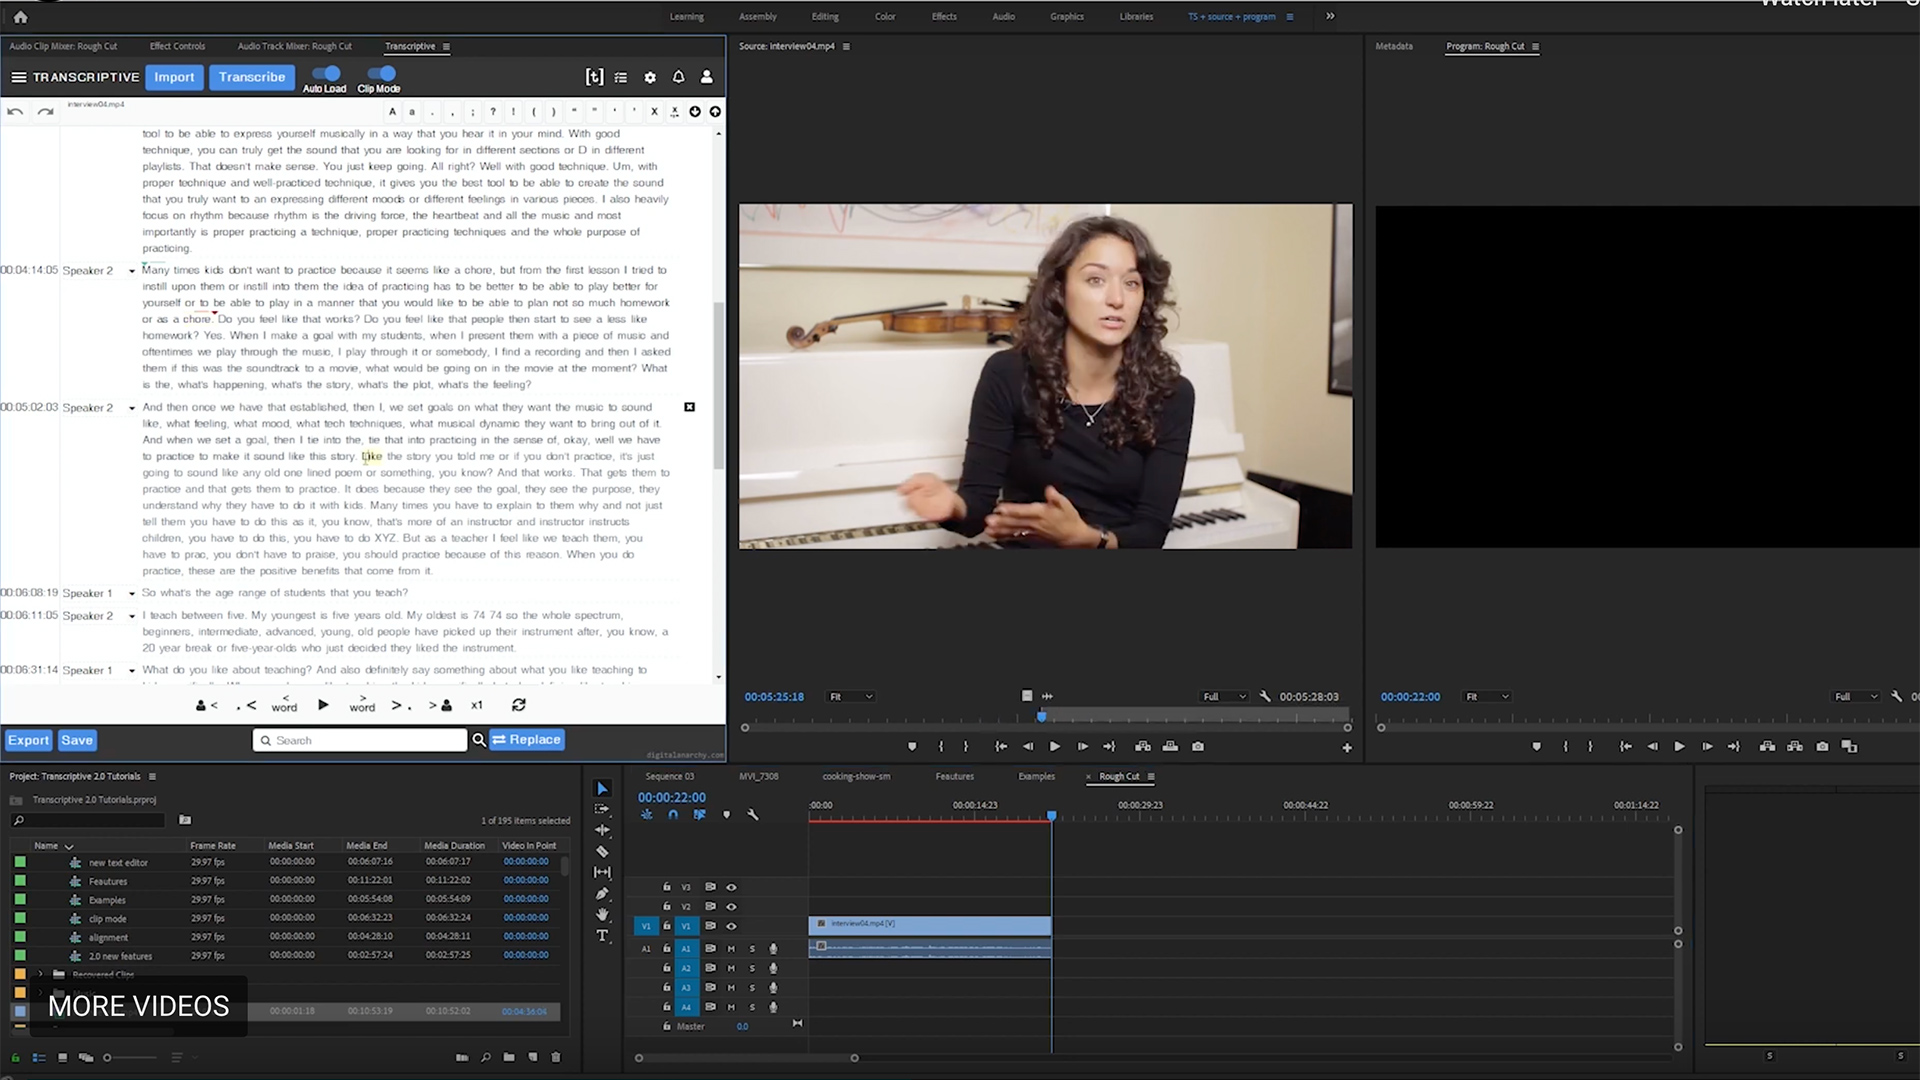Expand the Recovered Clips tree item
1920x1080 pixels.
[41, 973]
